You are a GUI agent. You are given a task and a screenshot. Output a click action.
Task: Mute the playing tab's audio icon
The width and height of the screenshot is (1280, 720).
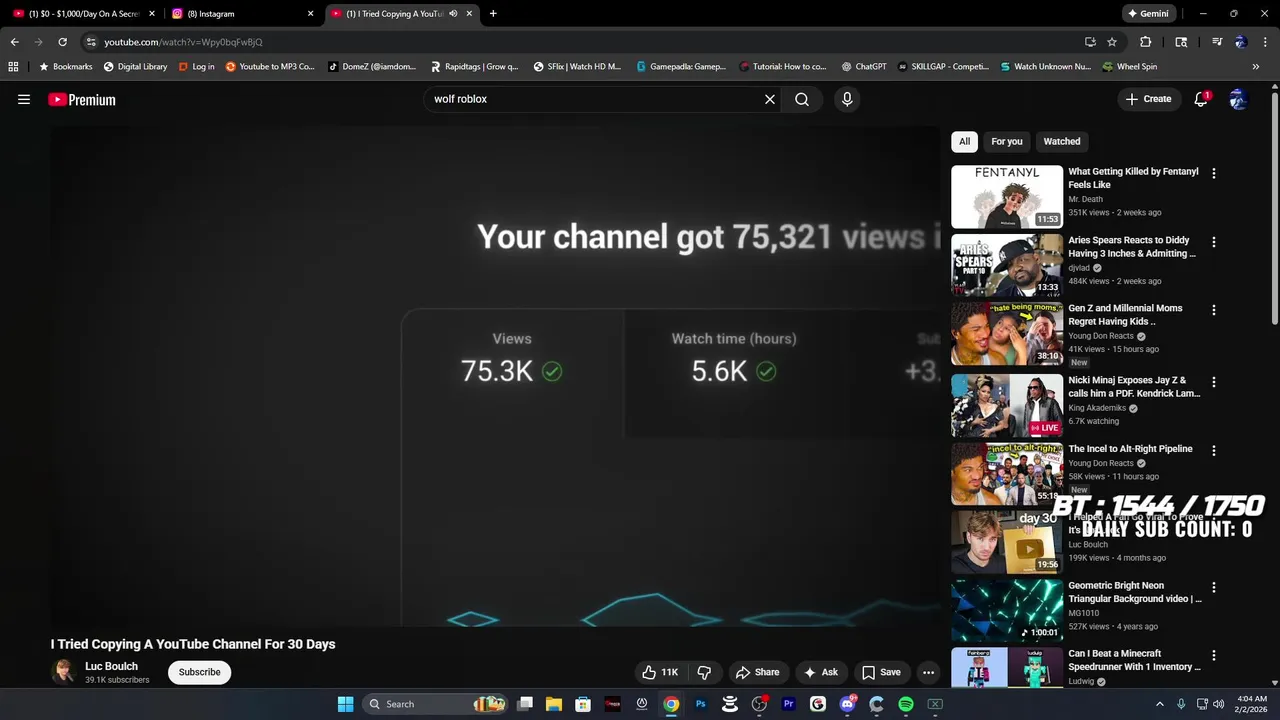coord(453,14)
